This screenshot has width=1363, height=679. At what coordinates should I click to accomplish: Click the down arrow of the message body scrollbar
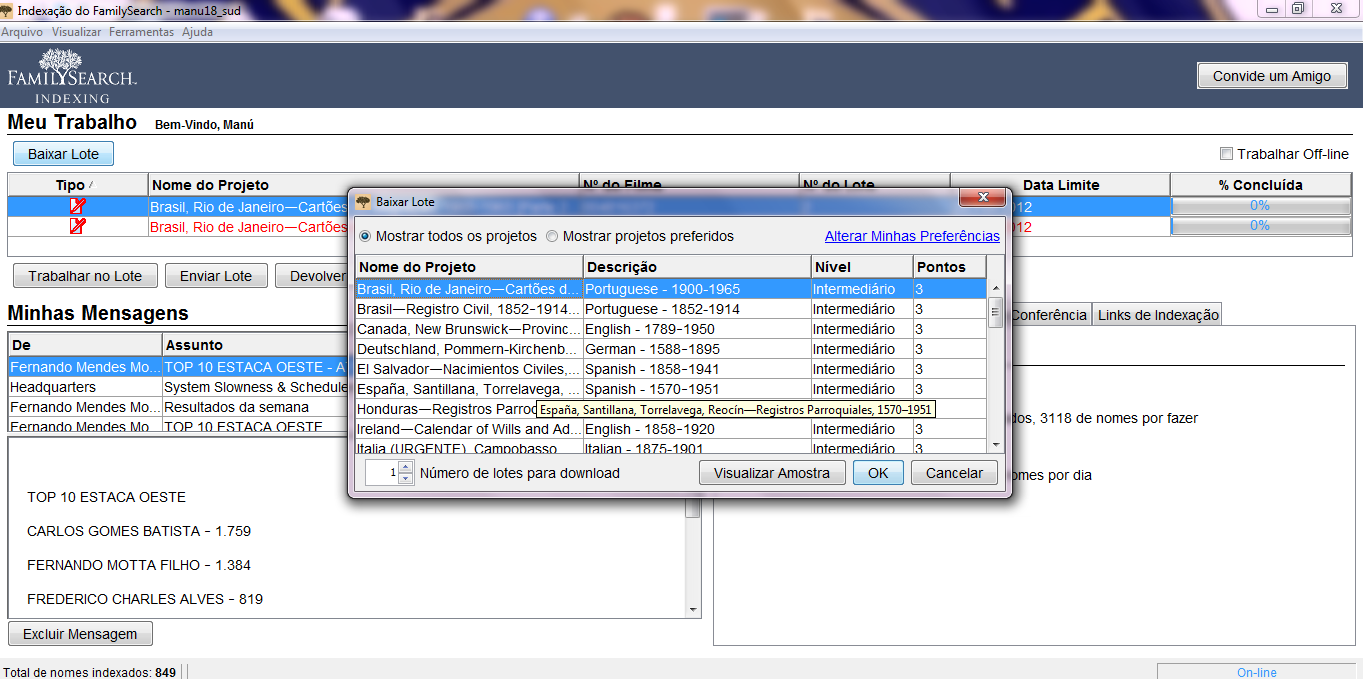[x=693, y=610]
